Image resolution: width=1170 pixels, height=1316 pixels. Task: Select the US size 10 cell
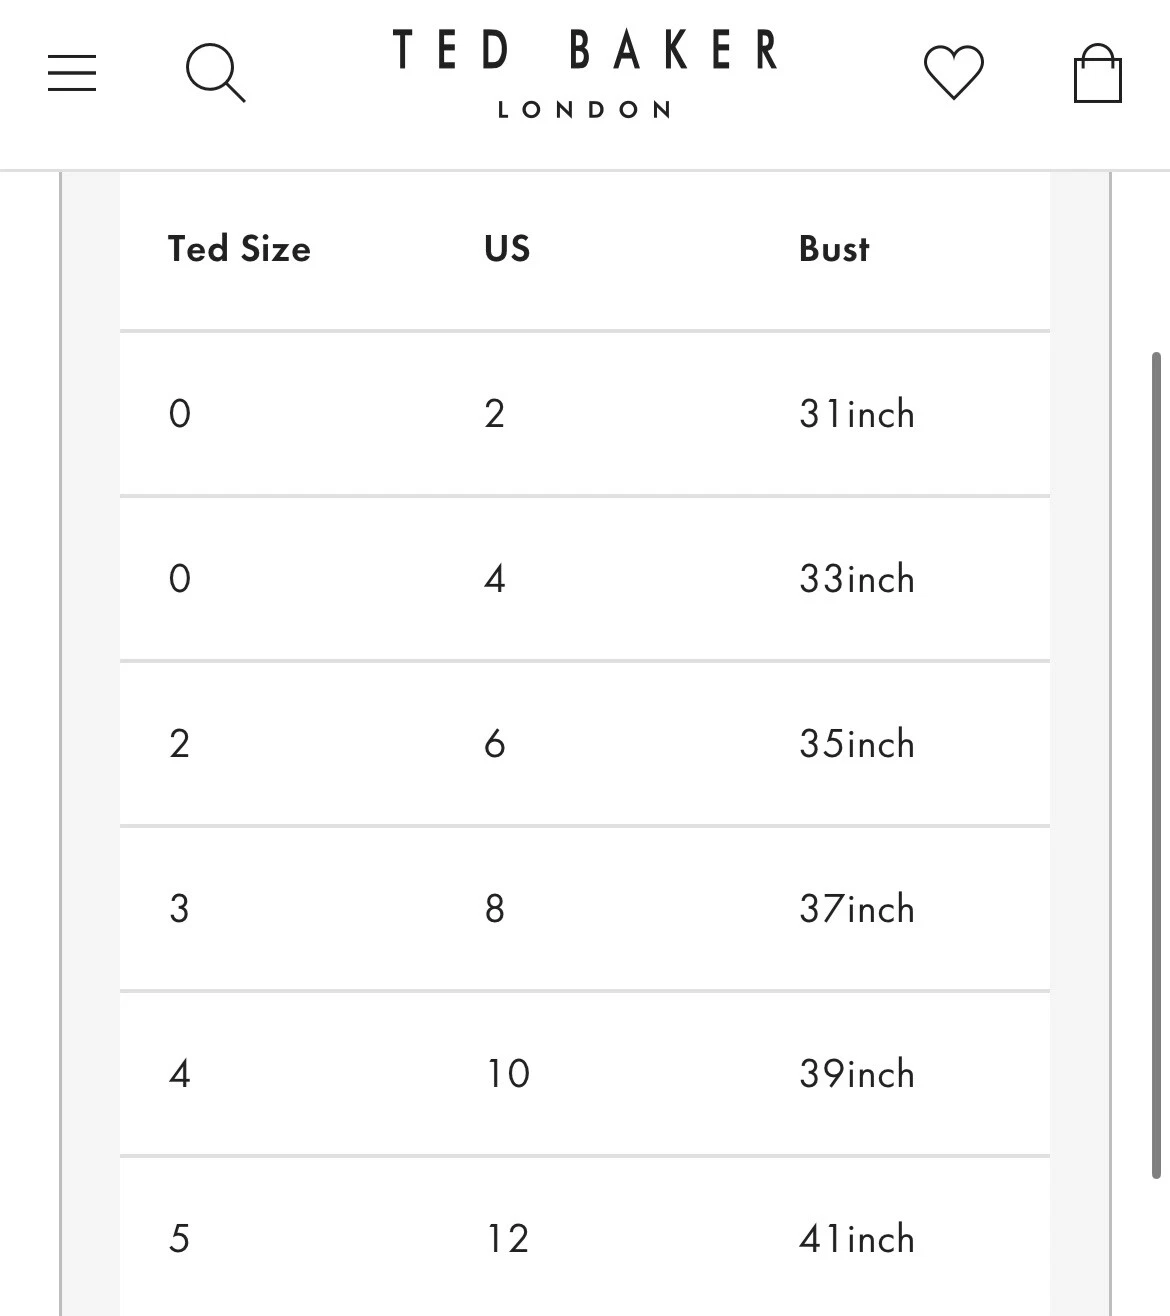(508, 1074)
